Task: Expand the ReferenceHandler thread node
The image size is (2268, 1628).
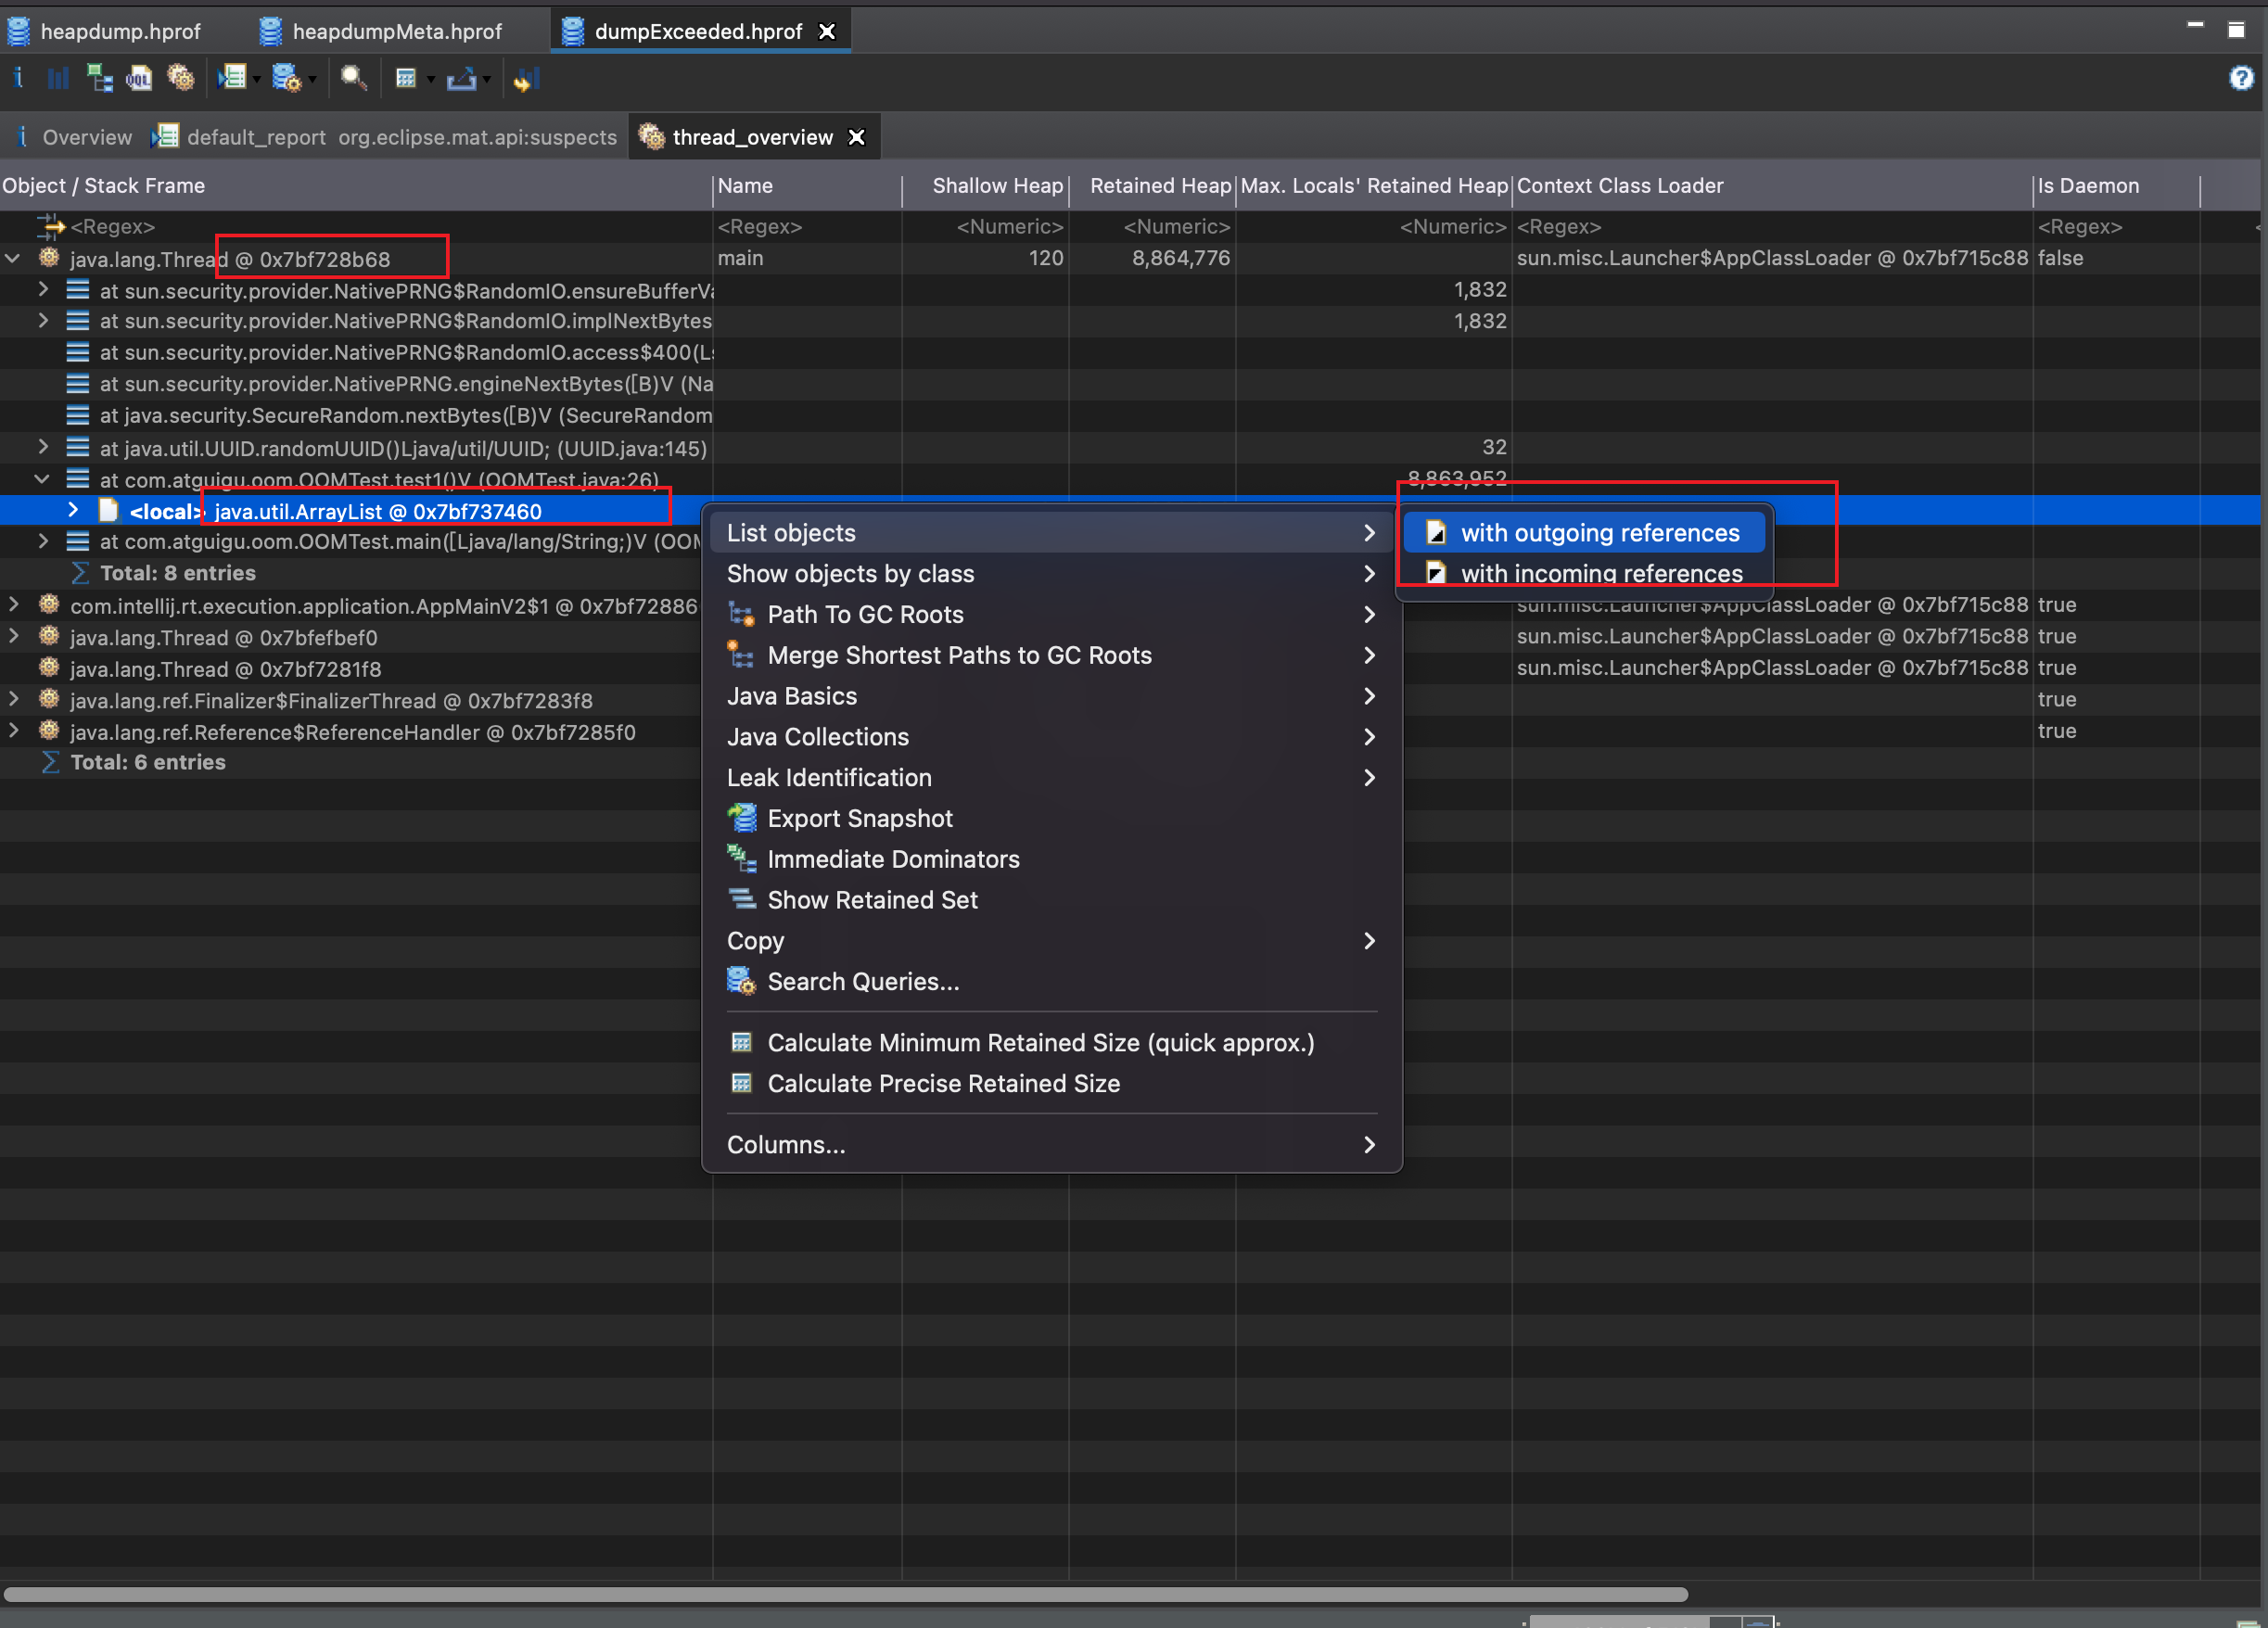Action: pyautogui.click(x=13, y=731)
